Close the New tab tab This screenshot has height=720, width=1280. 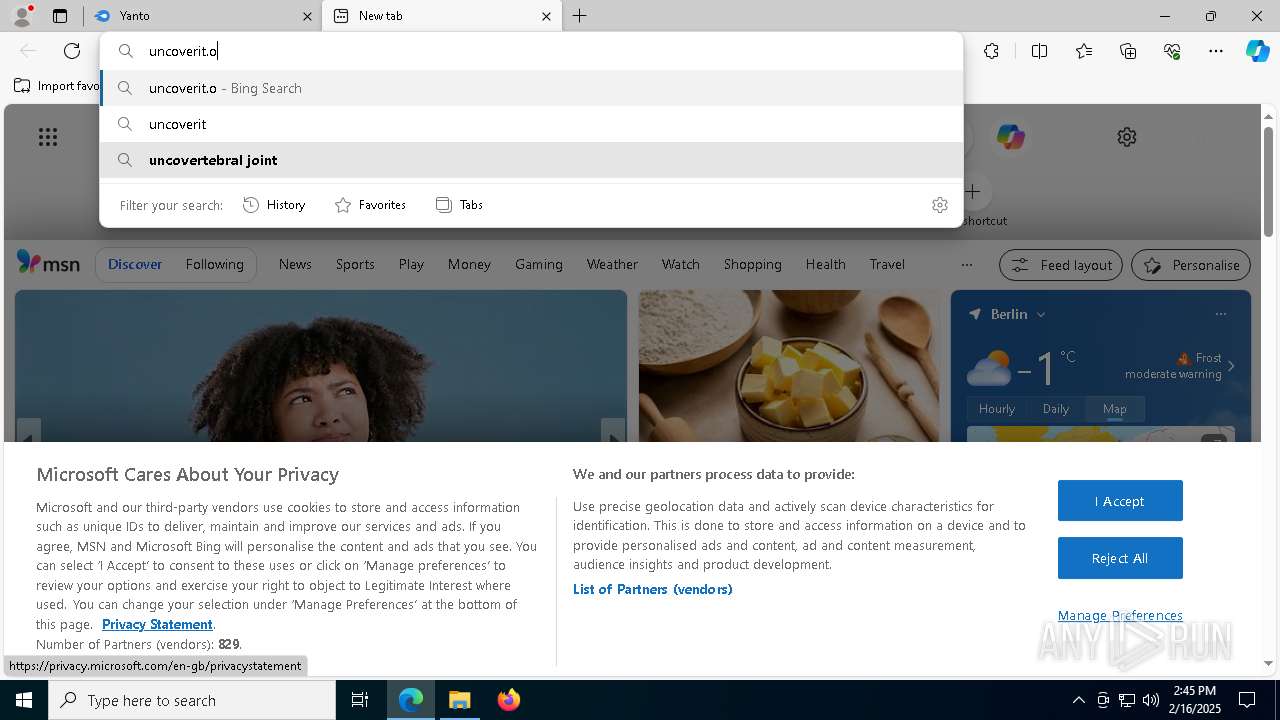[x=546, y=16]
